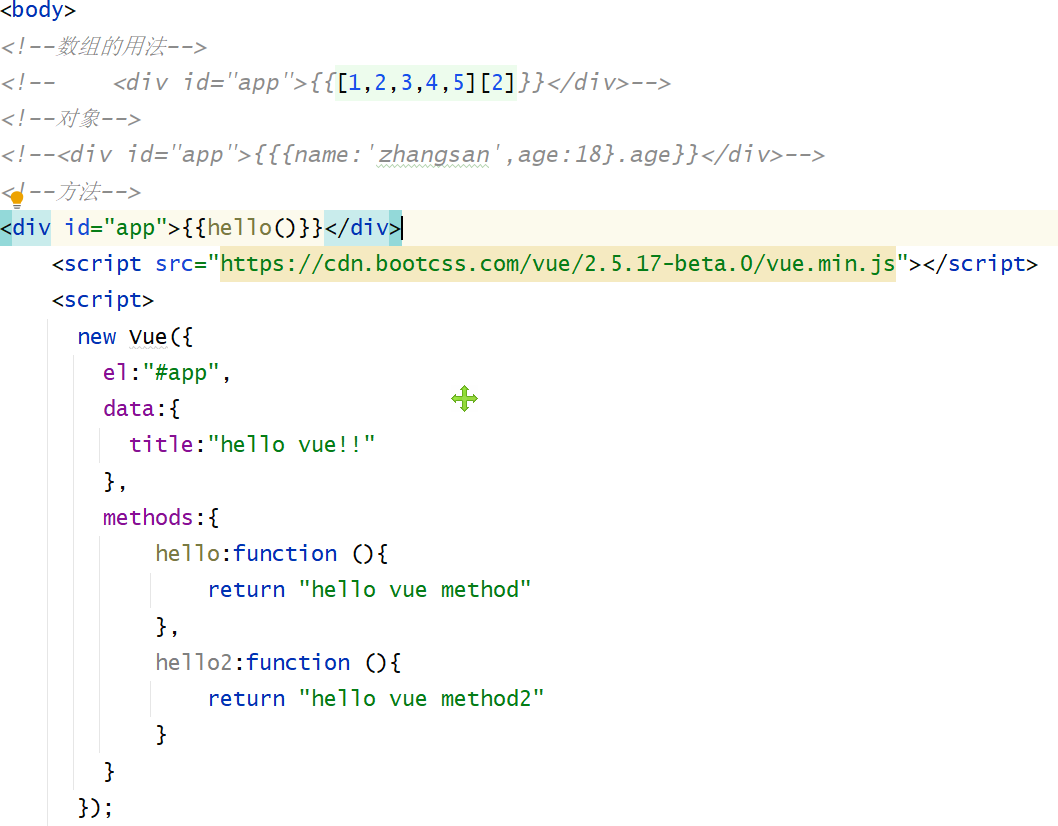Click the title string "hello vue!!"
The image size is (1058, 826).
click(291, 445)
